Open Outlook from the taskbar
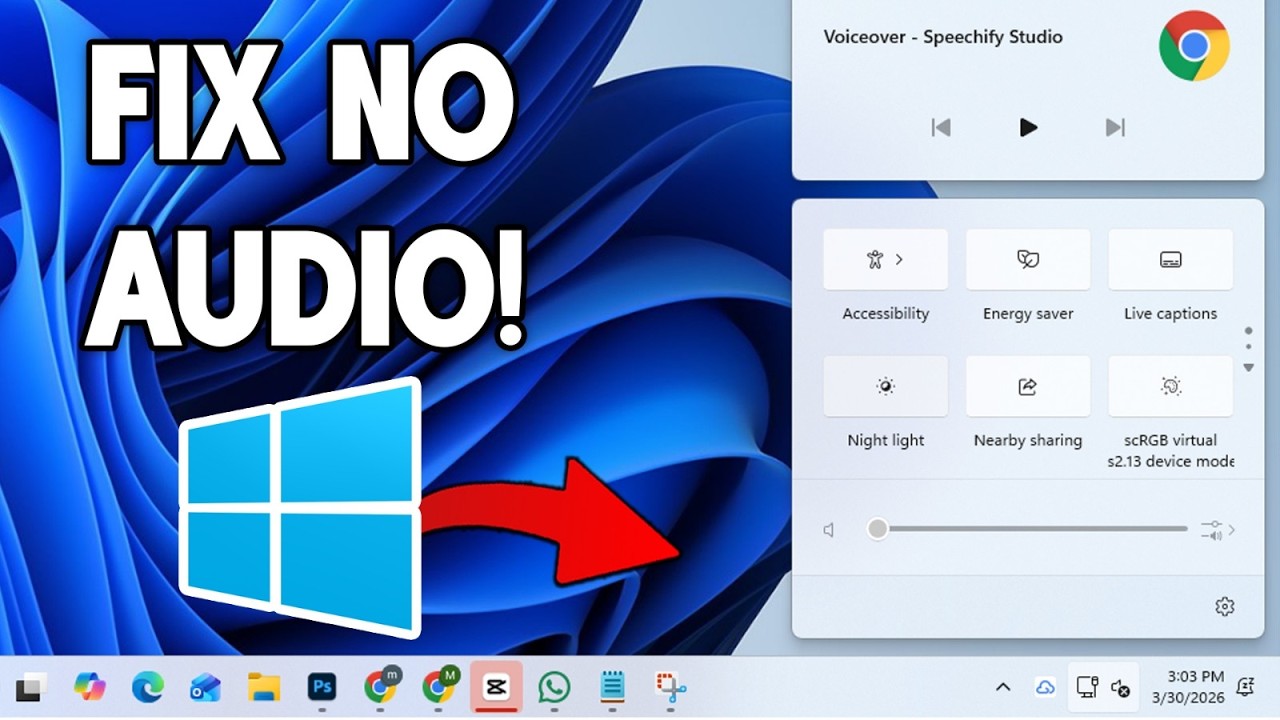 [x=205, y=687]
